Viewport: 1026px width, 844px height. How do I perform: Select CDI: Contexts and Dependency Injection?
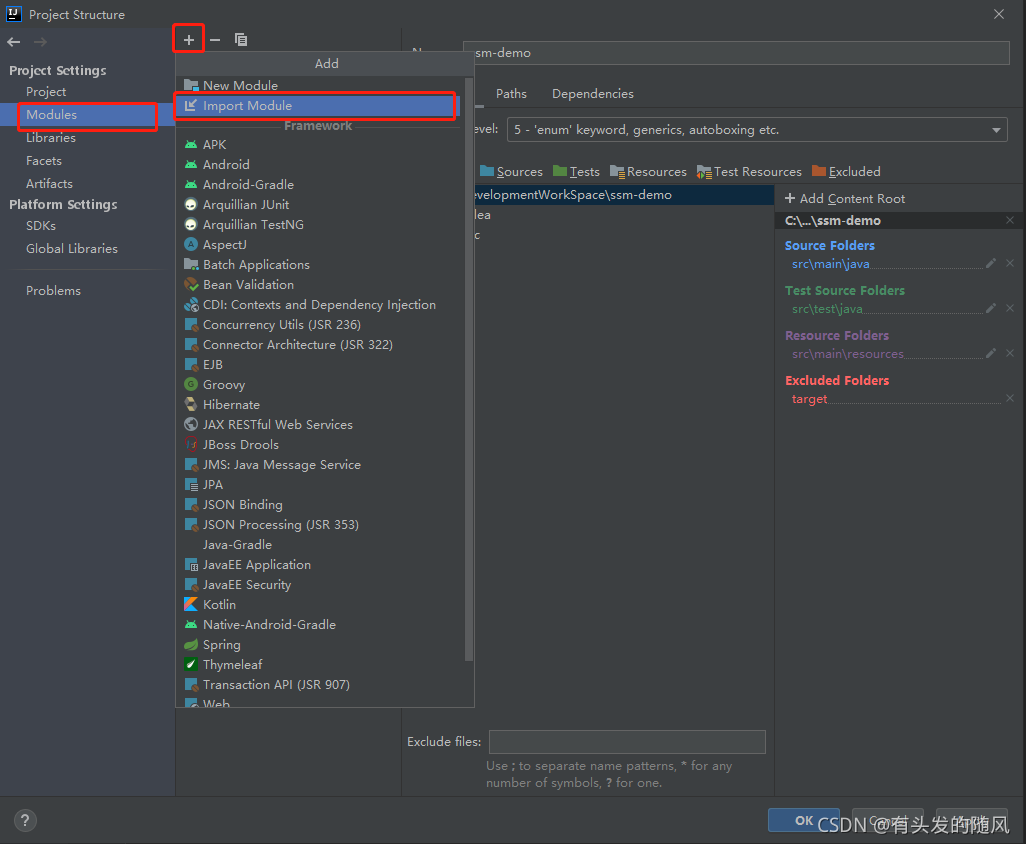coord(321,305)
